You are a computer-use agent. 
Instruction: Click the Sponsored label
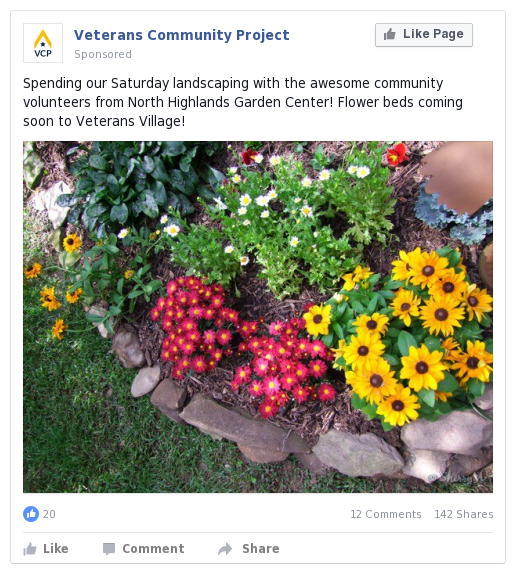pos(103,54)
